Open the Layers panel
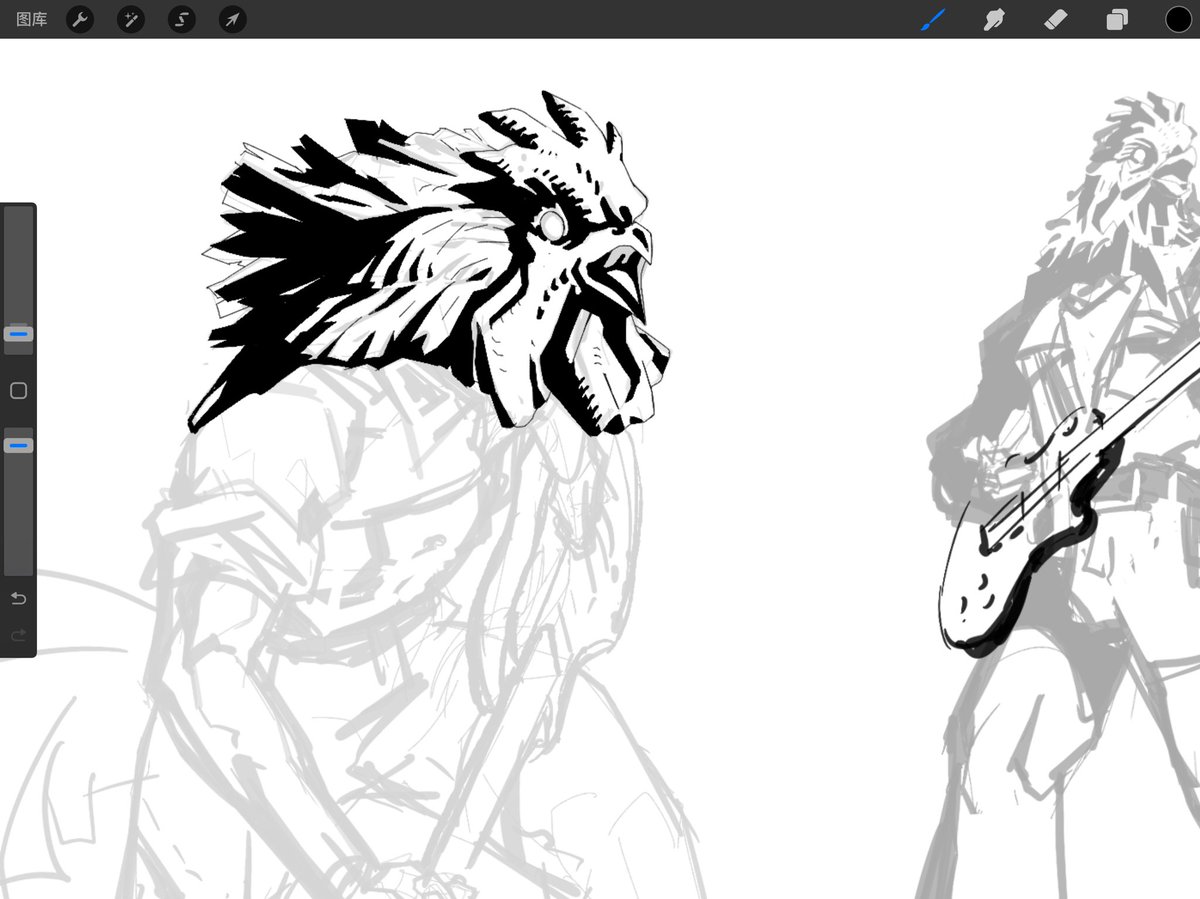1200x899 pixels. (x=1117, y=19)
